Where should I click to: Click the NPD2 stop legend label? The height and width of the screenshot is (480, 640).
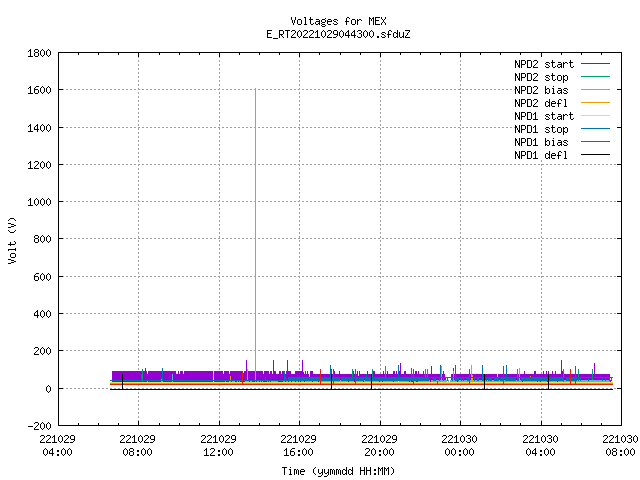[541, 77]
